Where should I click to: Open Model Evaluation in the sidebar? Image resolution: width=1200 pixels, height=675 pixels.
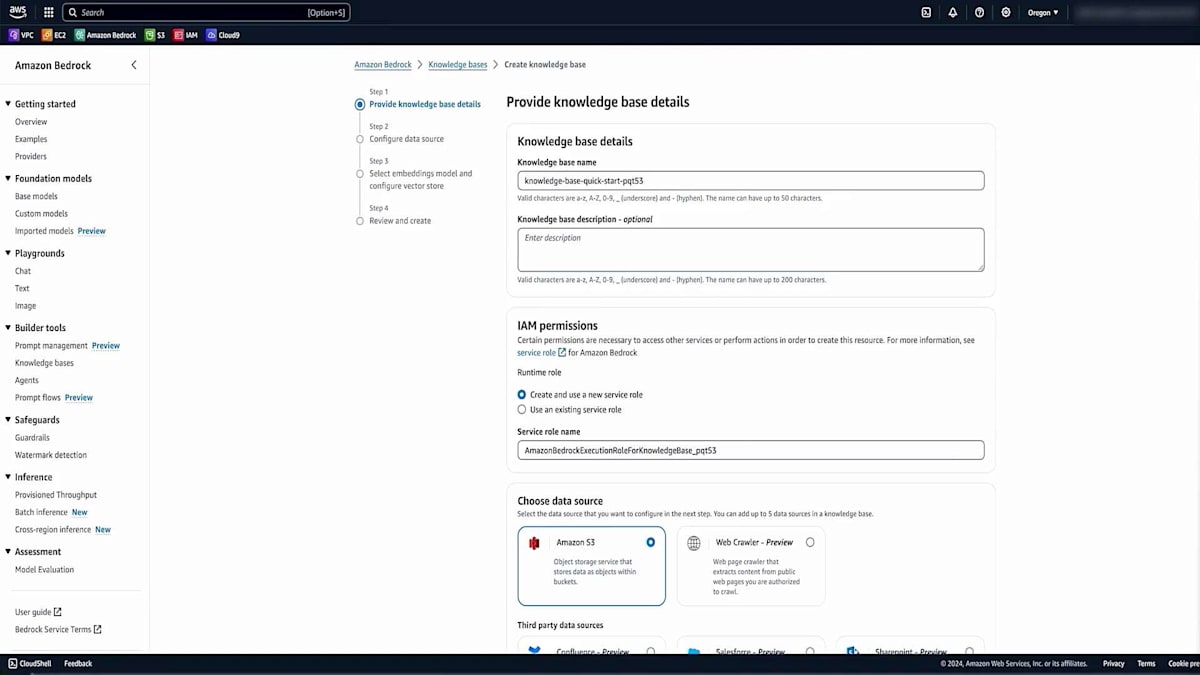pyautogui.click(x=44, y=570)
